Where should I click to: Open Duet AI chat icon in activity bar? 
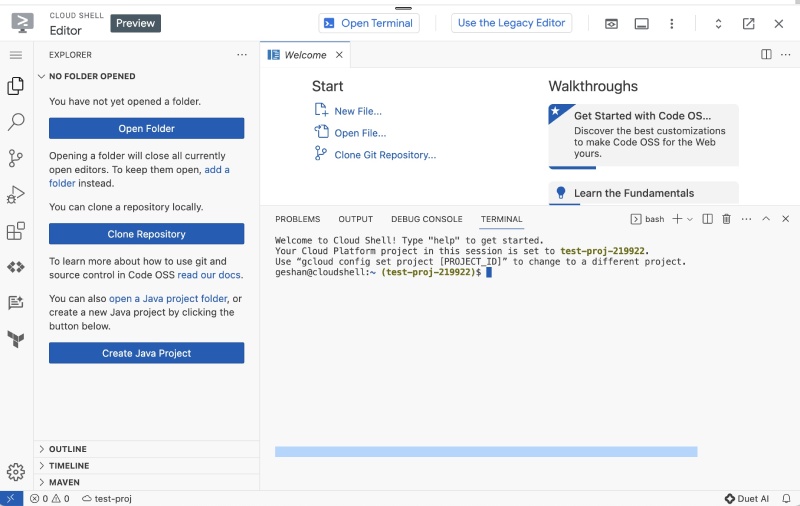pyautogui.click(x=16, y=302)
